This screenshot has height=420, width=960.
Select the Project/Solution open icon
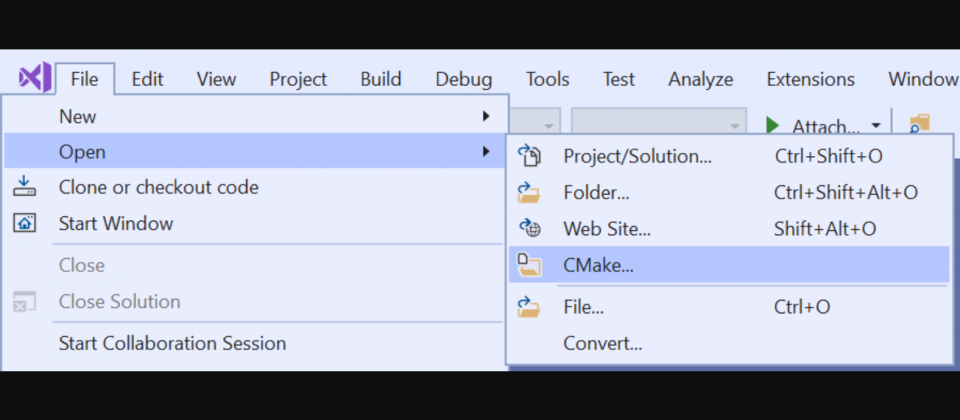[x=530, y=156]
